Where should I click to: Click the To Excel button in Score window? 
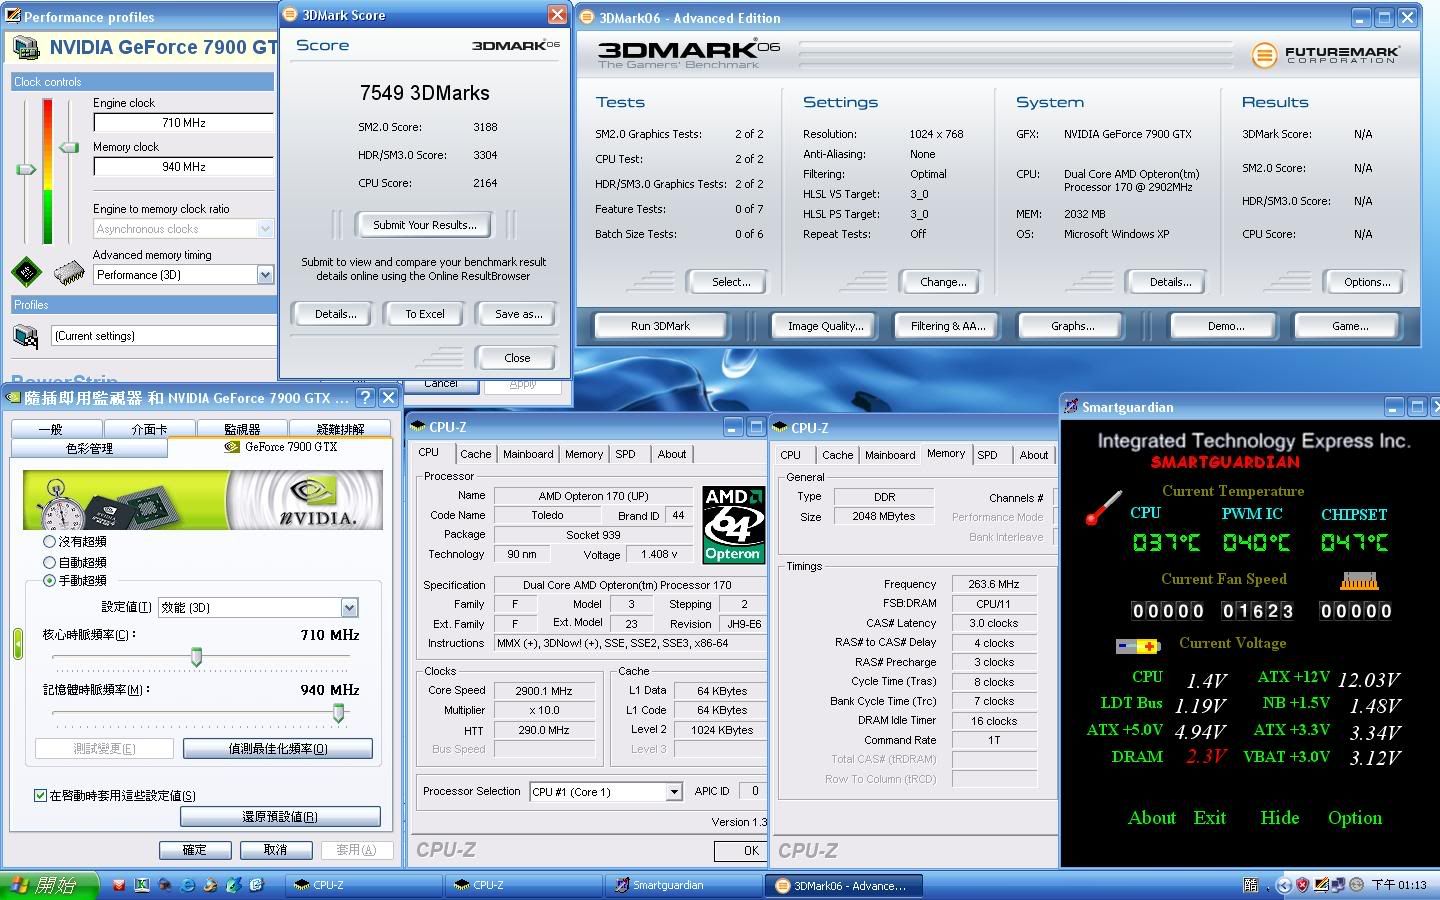coord(425,314)
